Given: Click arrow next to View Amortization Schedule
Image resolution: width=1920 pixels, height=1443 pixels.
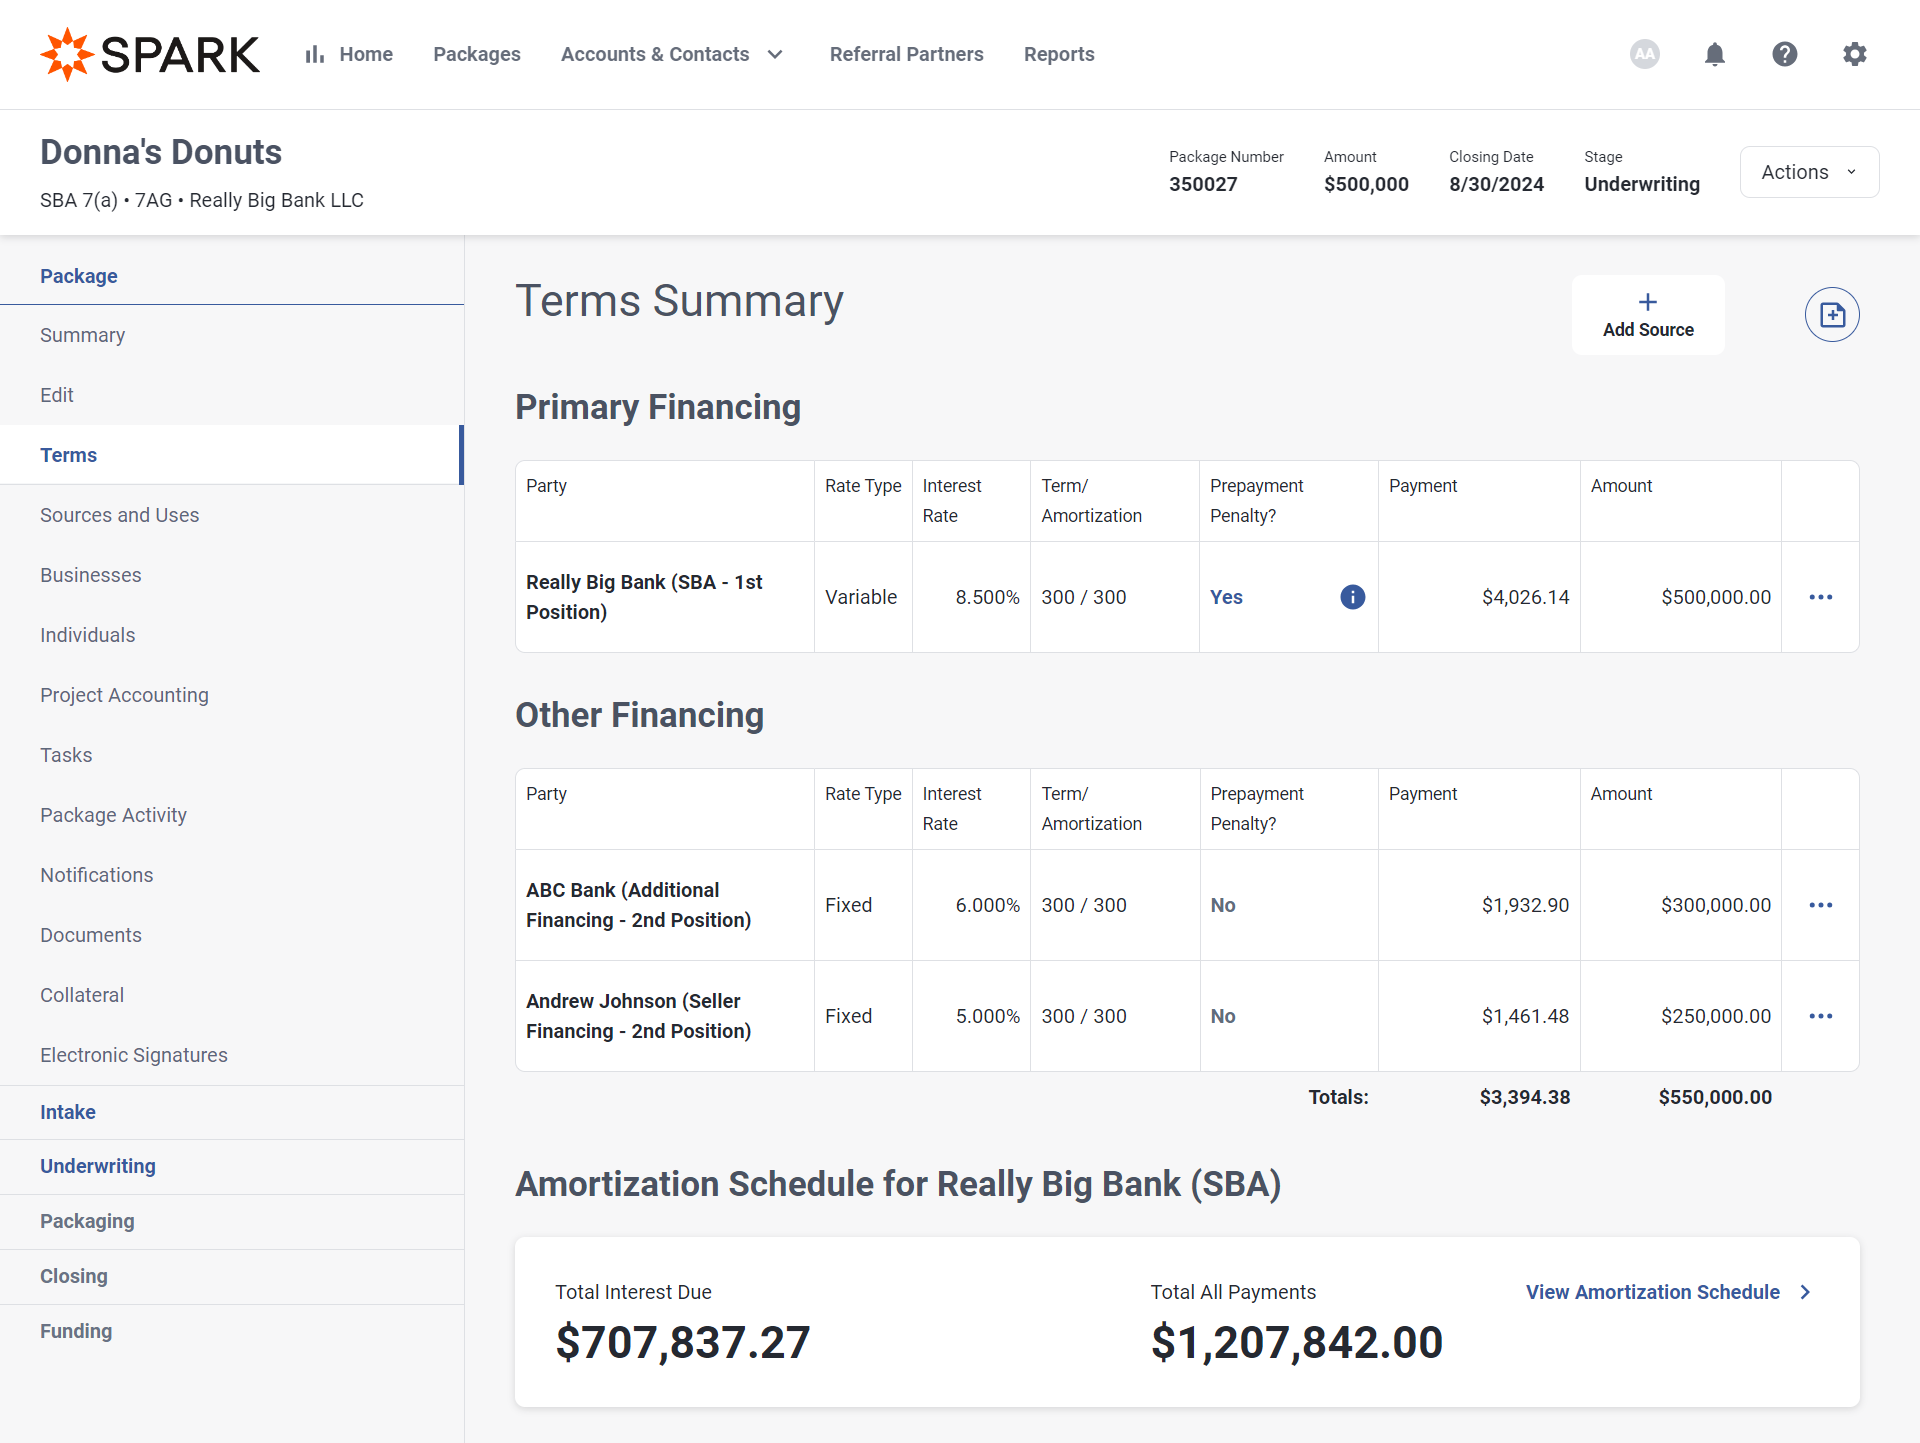Looking at the screenshot, I should pos(1805,1292).
